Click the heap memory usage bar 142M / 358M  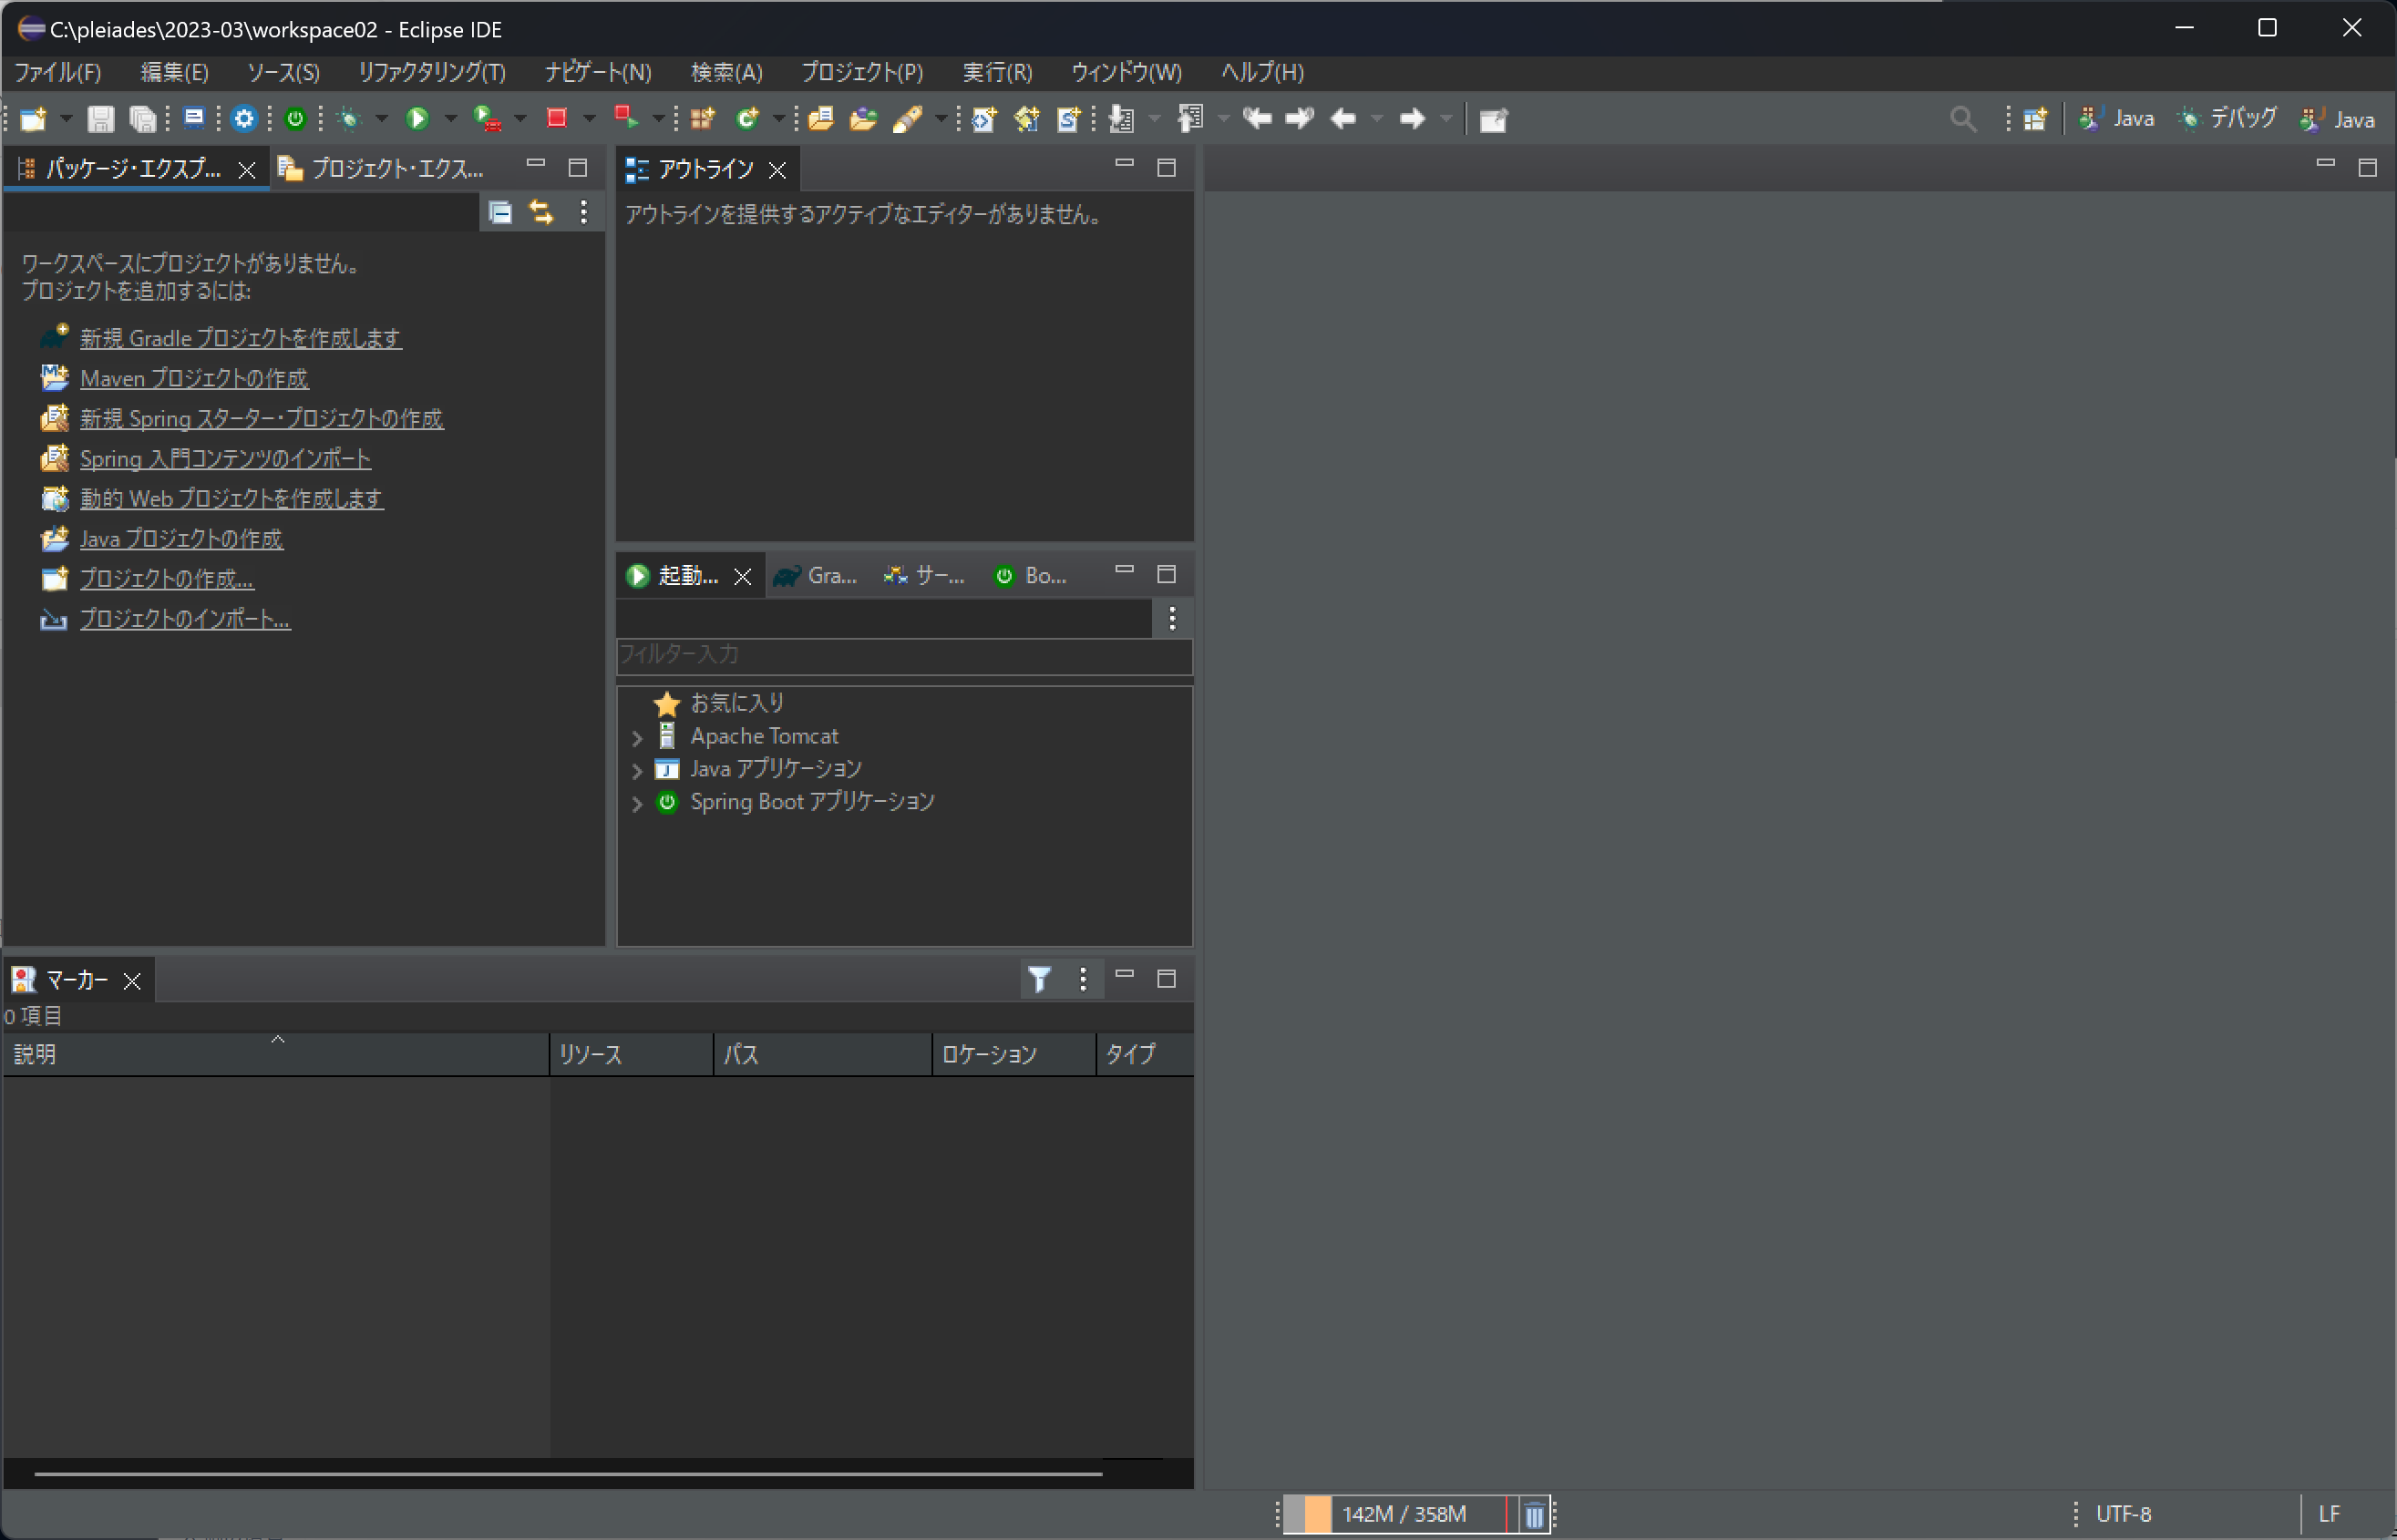click(x=1400, y=1514)
